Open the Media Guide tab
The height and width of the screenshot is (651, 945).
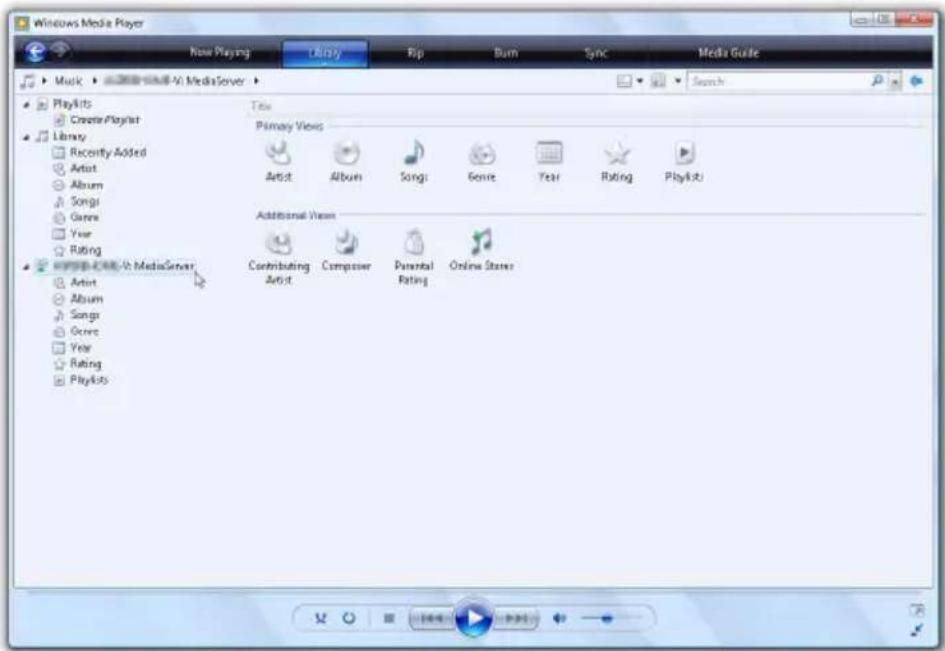[x=729, y=53]
